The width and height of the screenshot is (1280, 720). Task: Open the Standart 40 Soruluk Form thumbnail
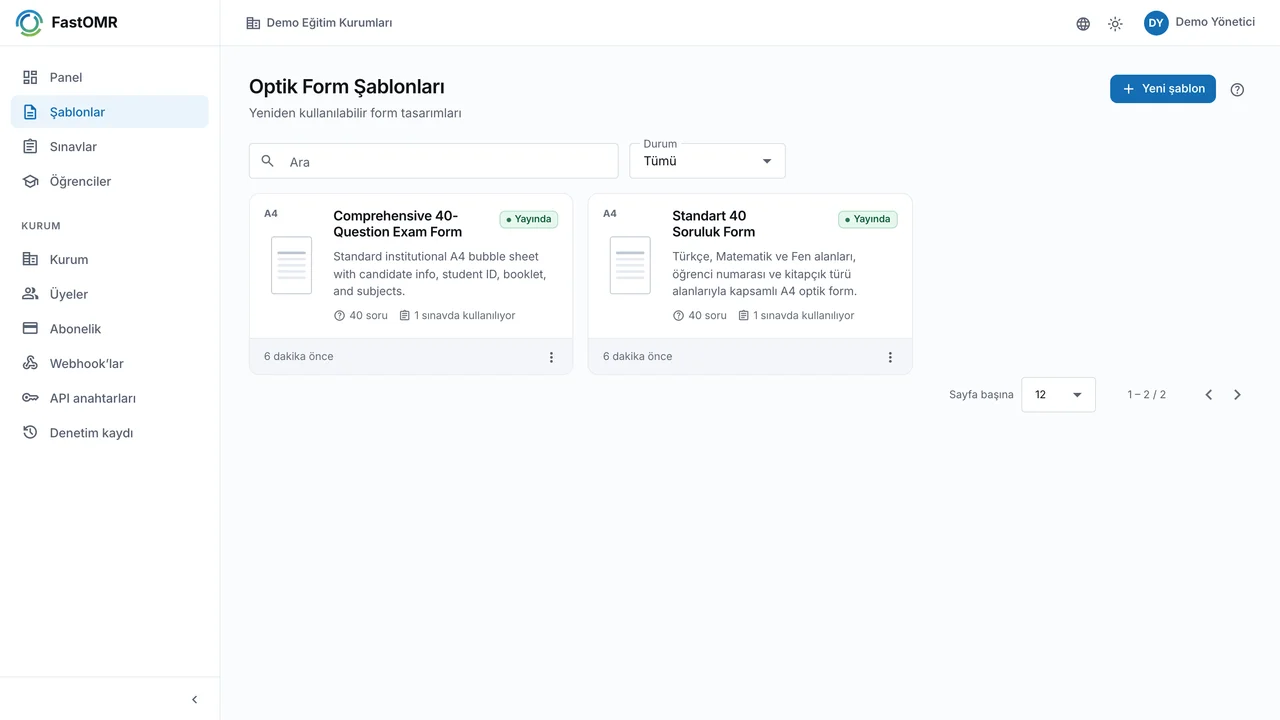point(630,265)
